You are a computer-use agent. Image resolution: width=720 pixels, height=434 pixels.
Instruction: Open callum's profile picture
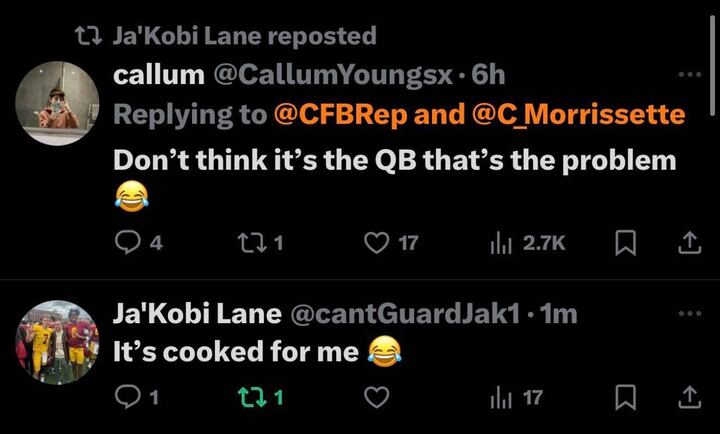59,101
